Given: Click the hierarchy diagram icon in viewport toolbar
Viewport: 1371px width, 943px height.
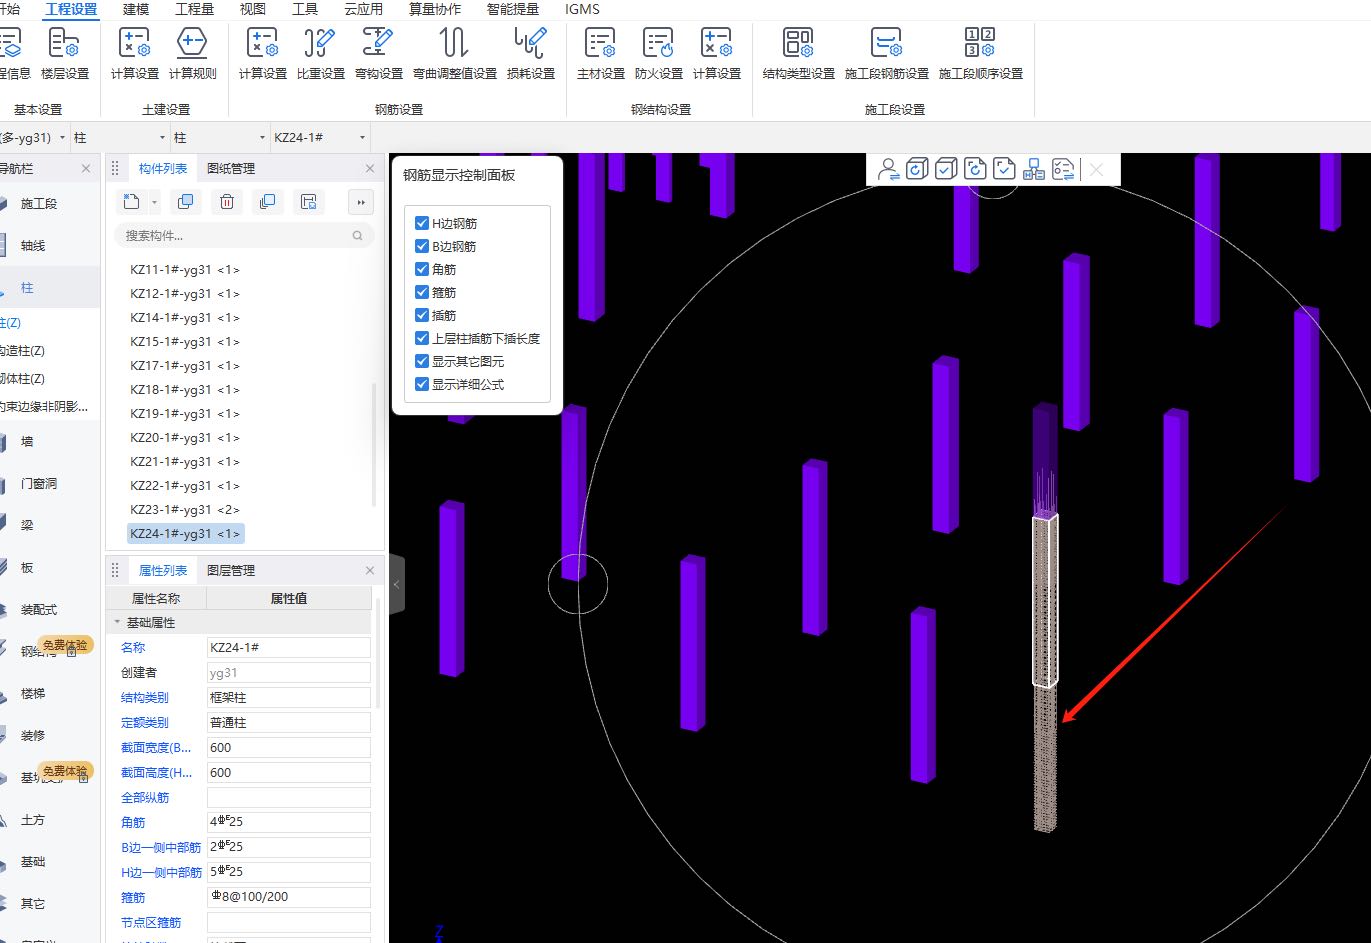Looking at the screenshot, I should 1034,169.
